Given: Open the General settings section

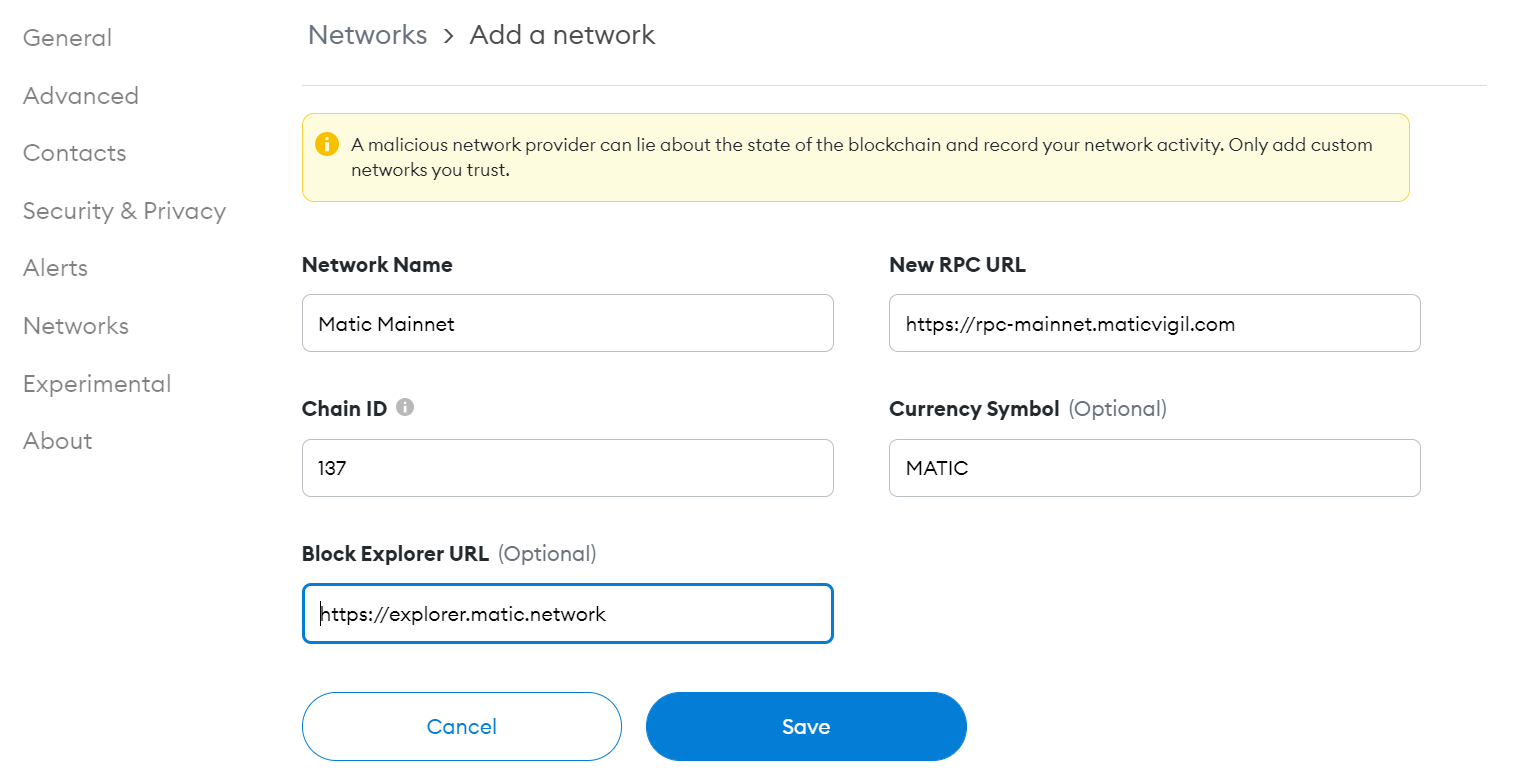Looking at the screenshot, I should pos(67,38).
